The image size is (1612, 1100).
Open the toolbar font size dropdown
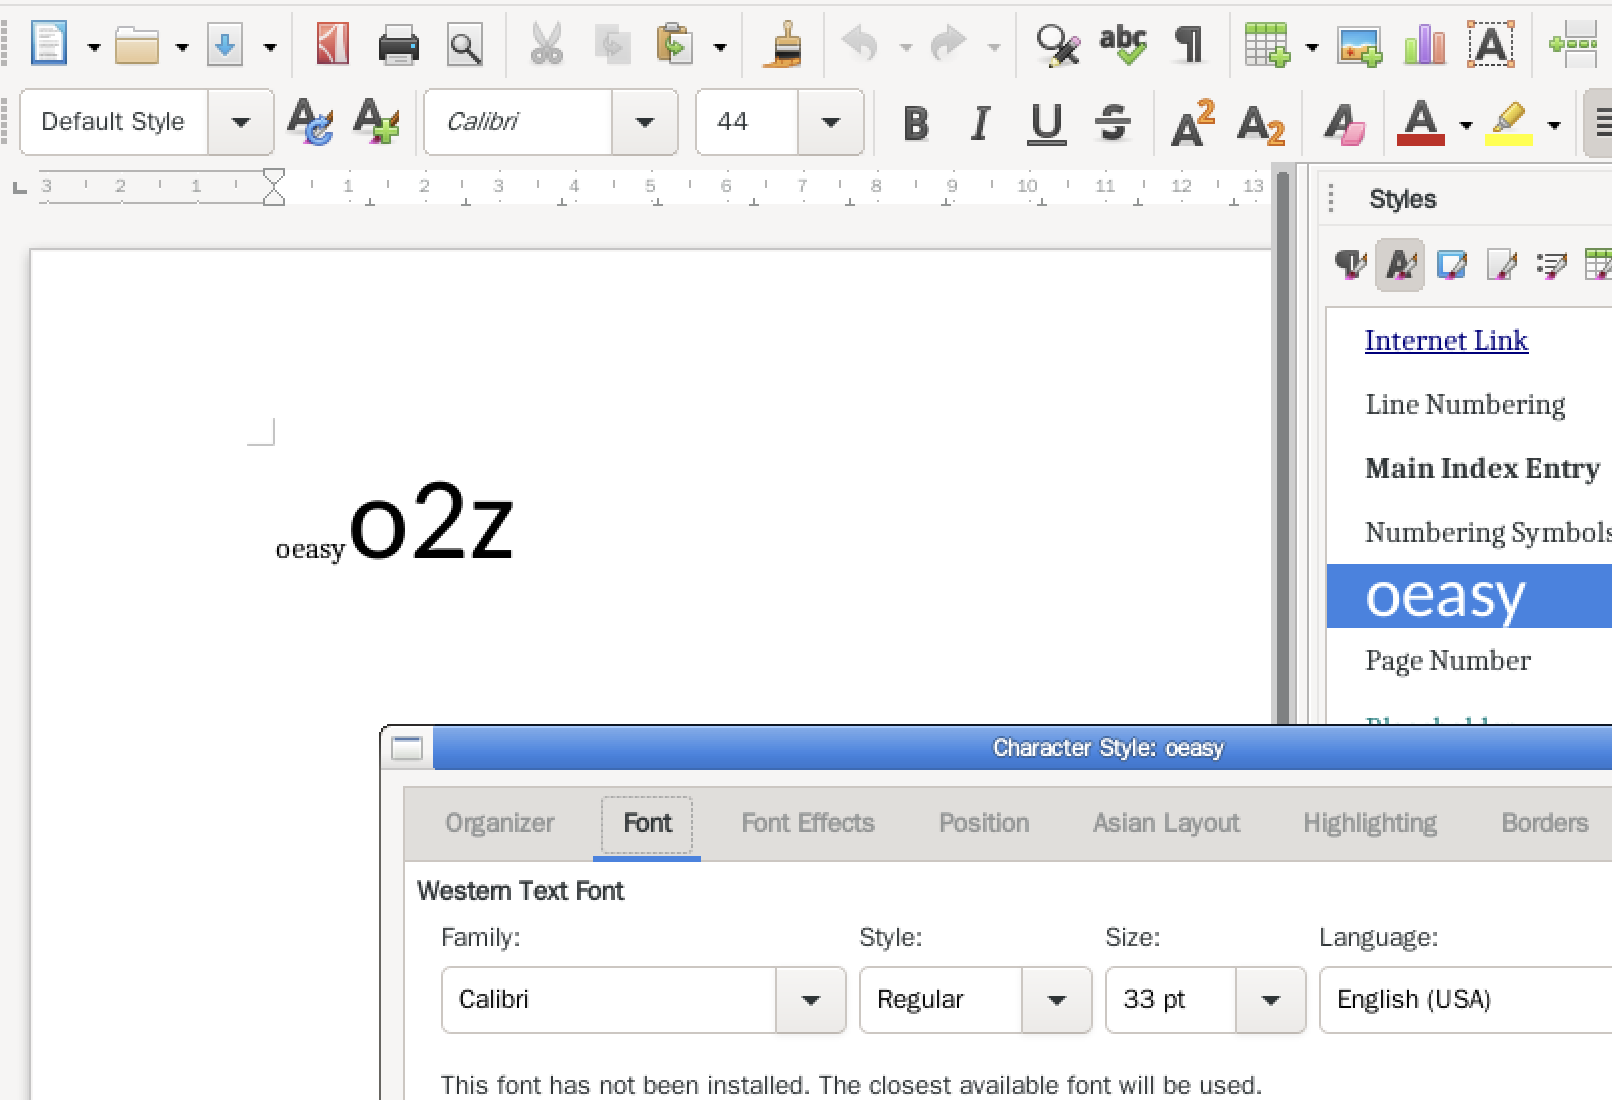click(x=830, y=122)
